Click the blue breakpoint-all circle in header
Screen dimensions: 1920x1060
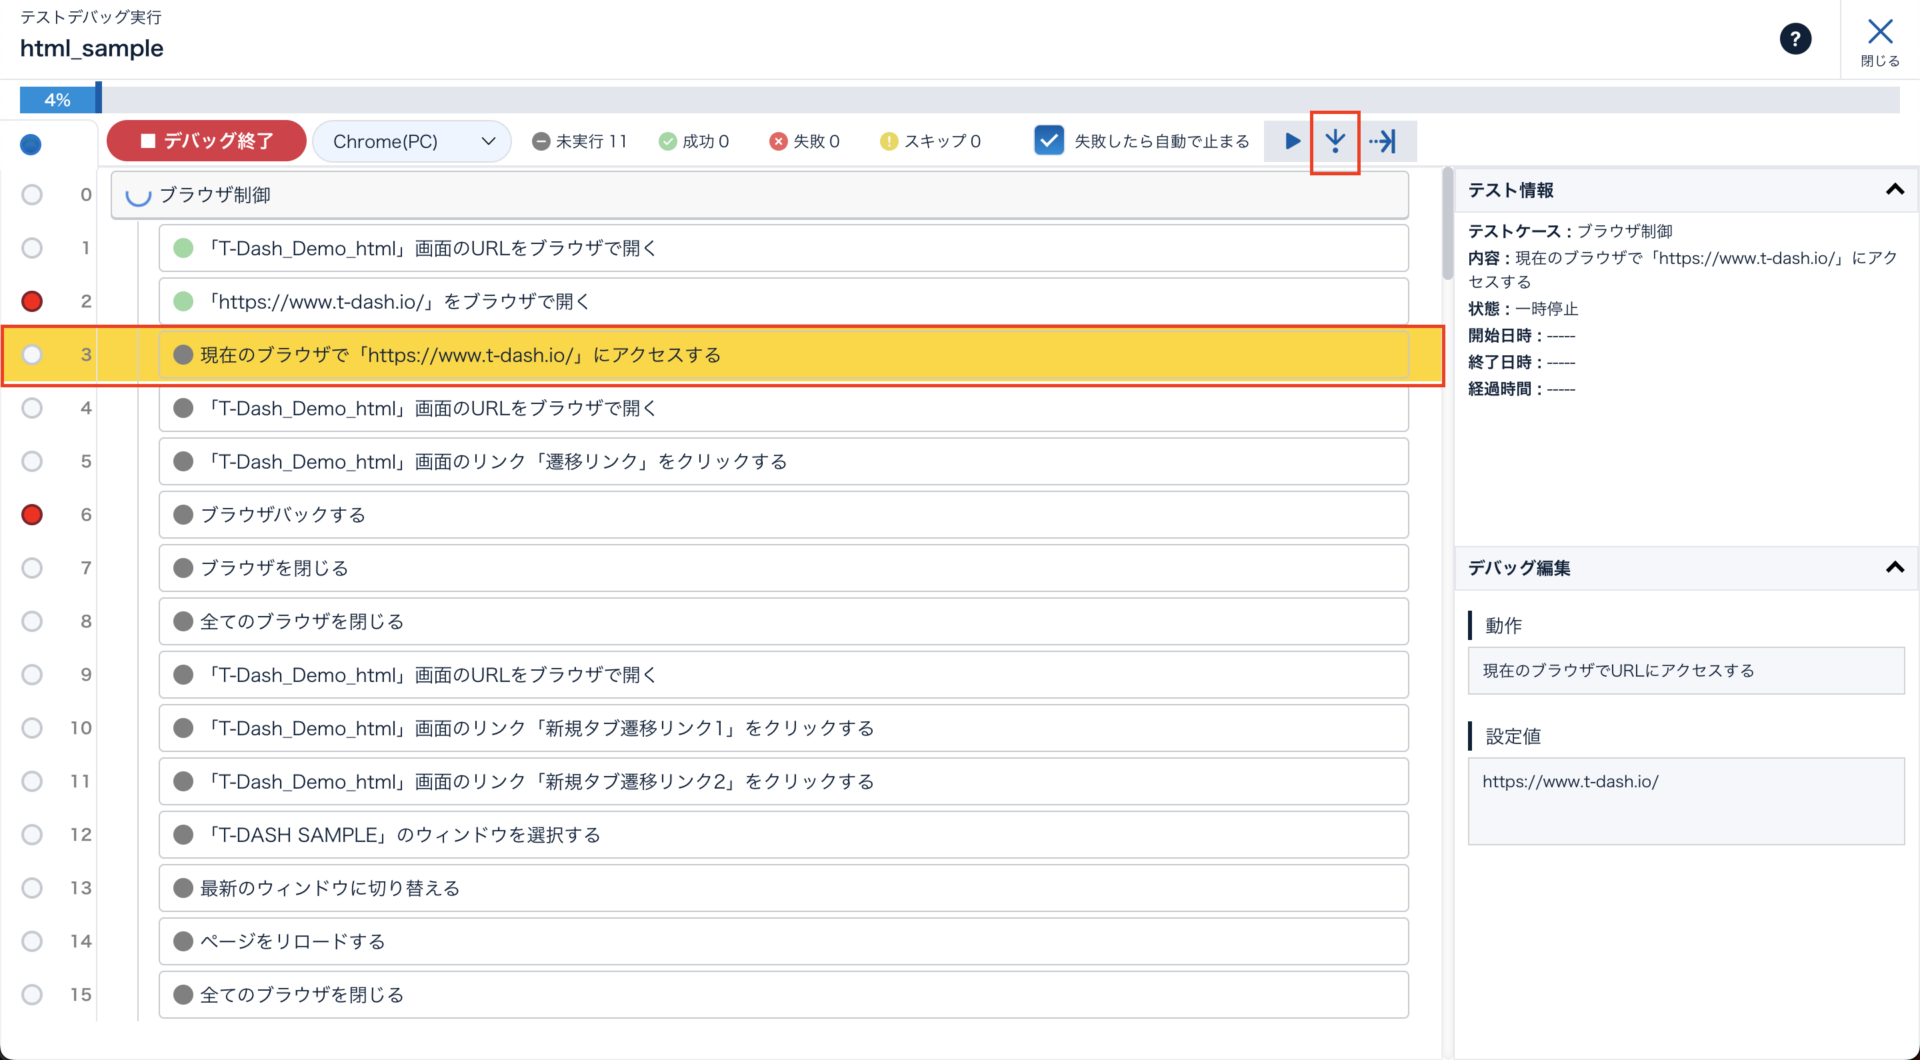(x=31, y=145)
